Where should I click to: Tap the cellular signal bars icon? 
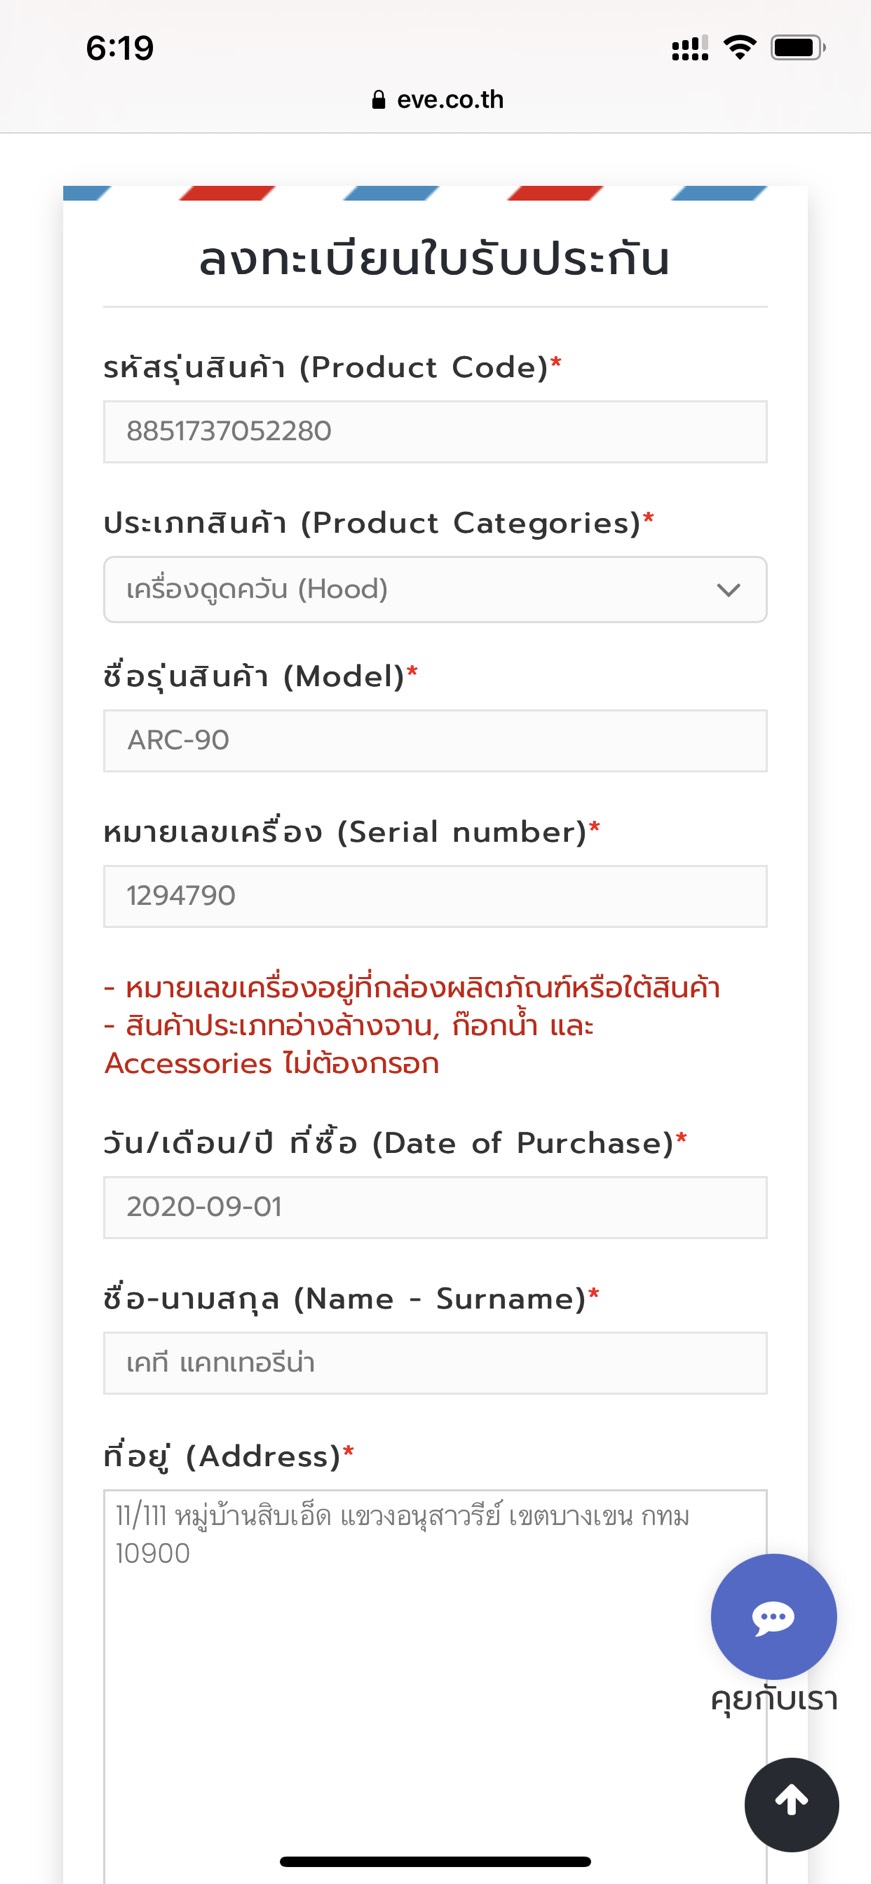[690, 47]
